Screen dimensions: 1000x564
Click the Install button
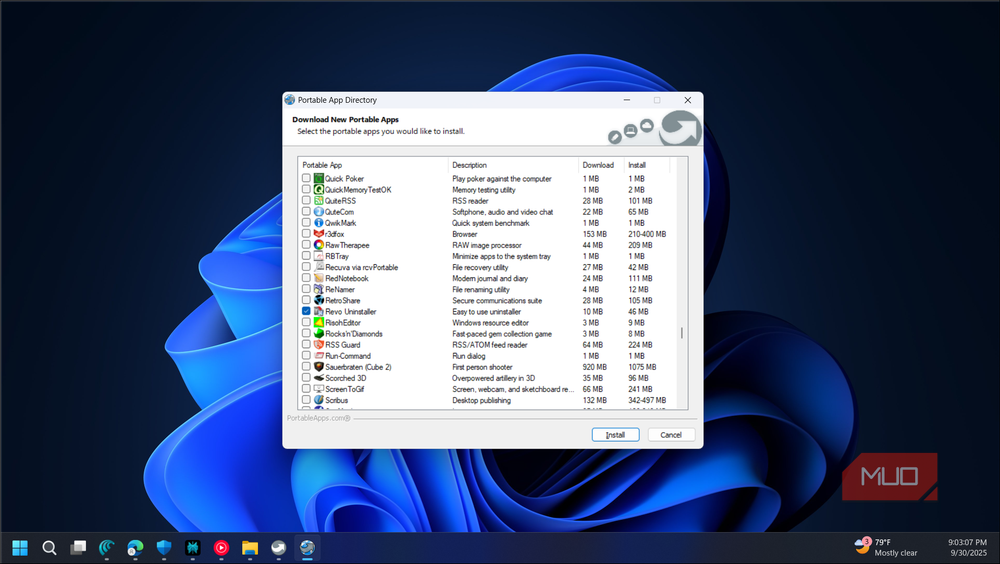pos(615,434)
